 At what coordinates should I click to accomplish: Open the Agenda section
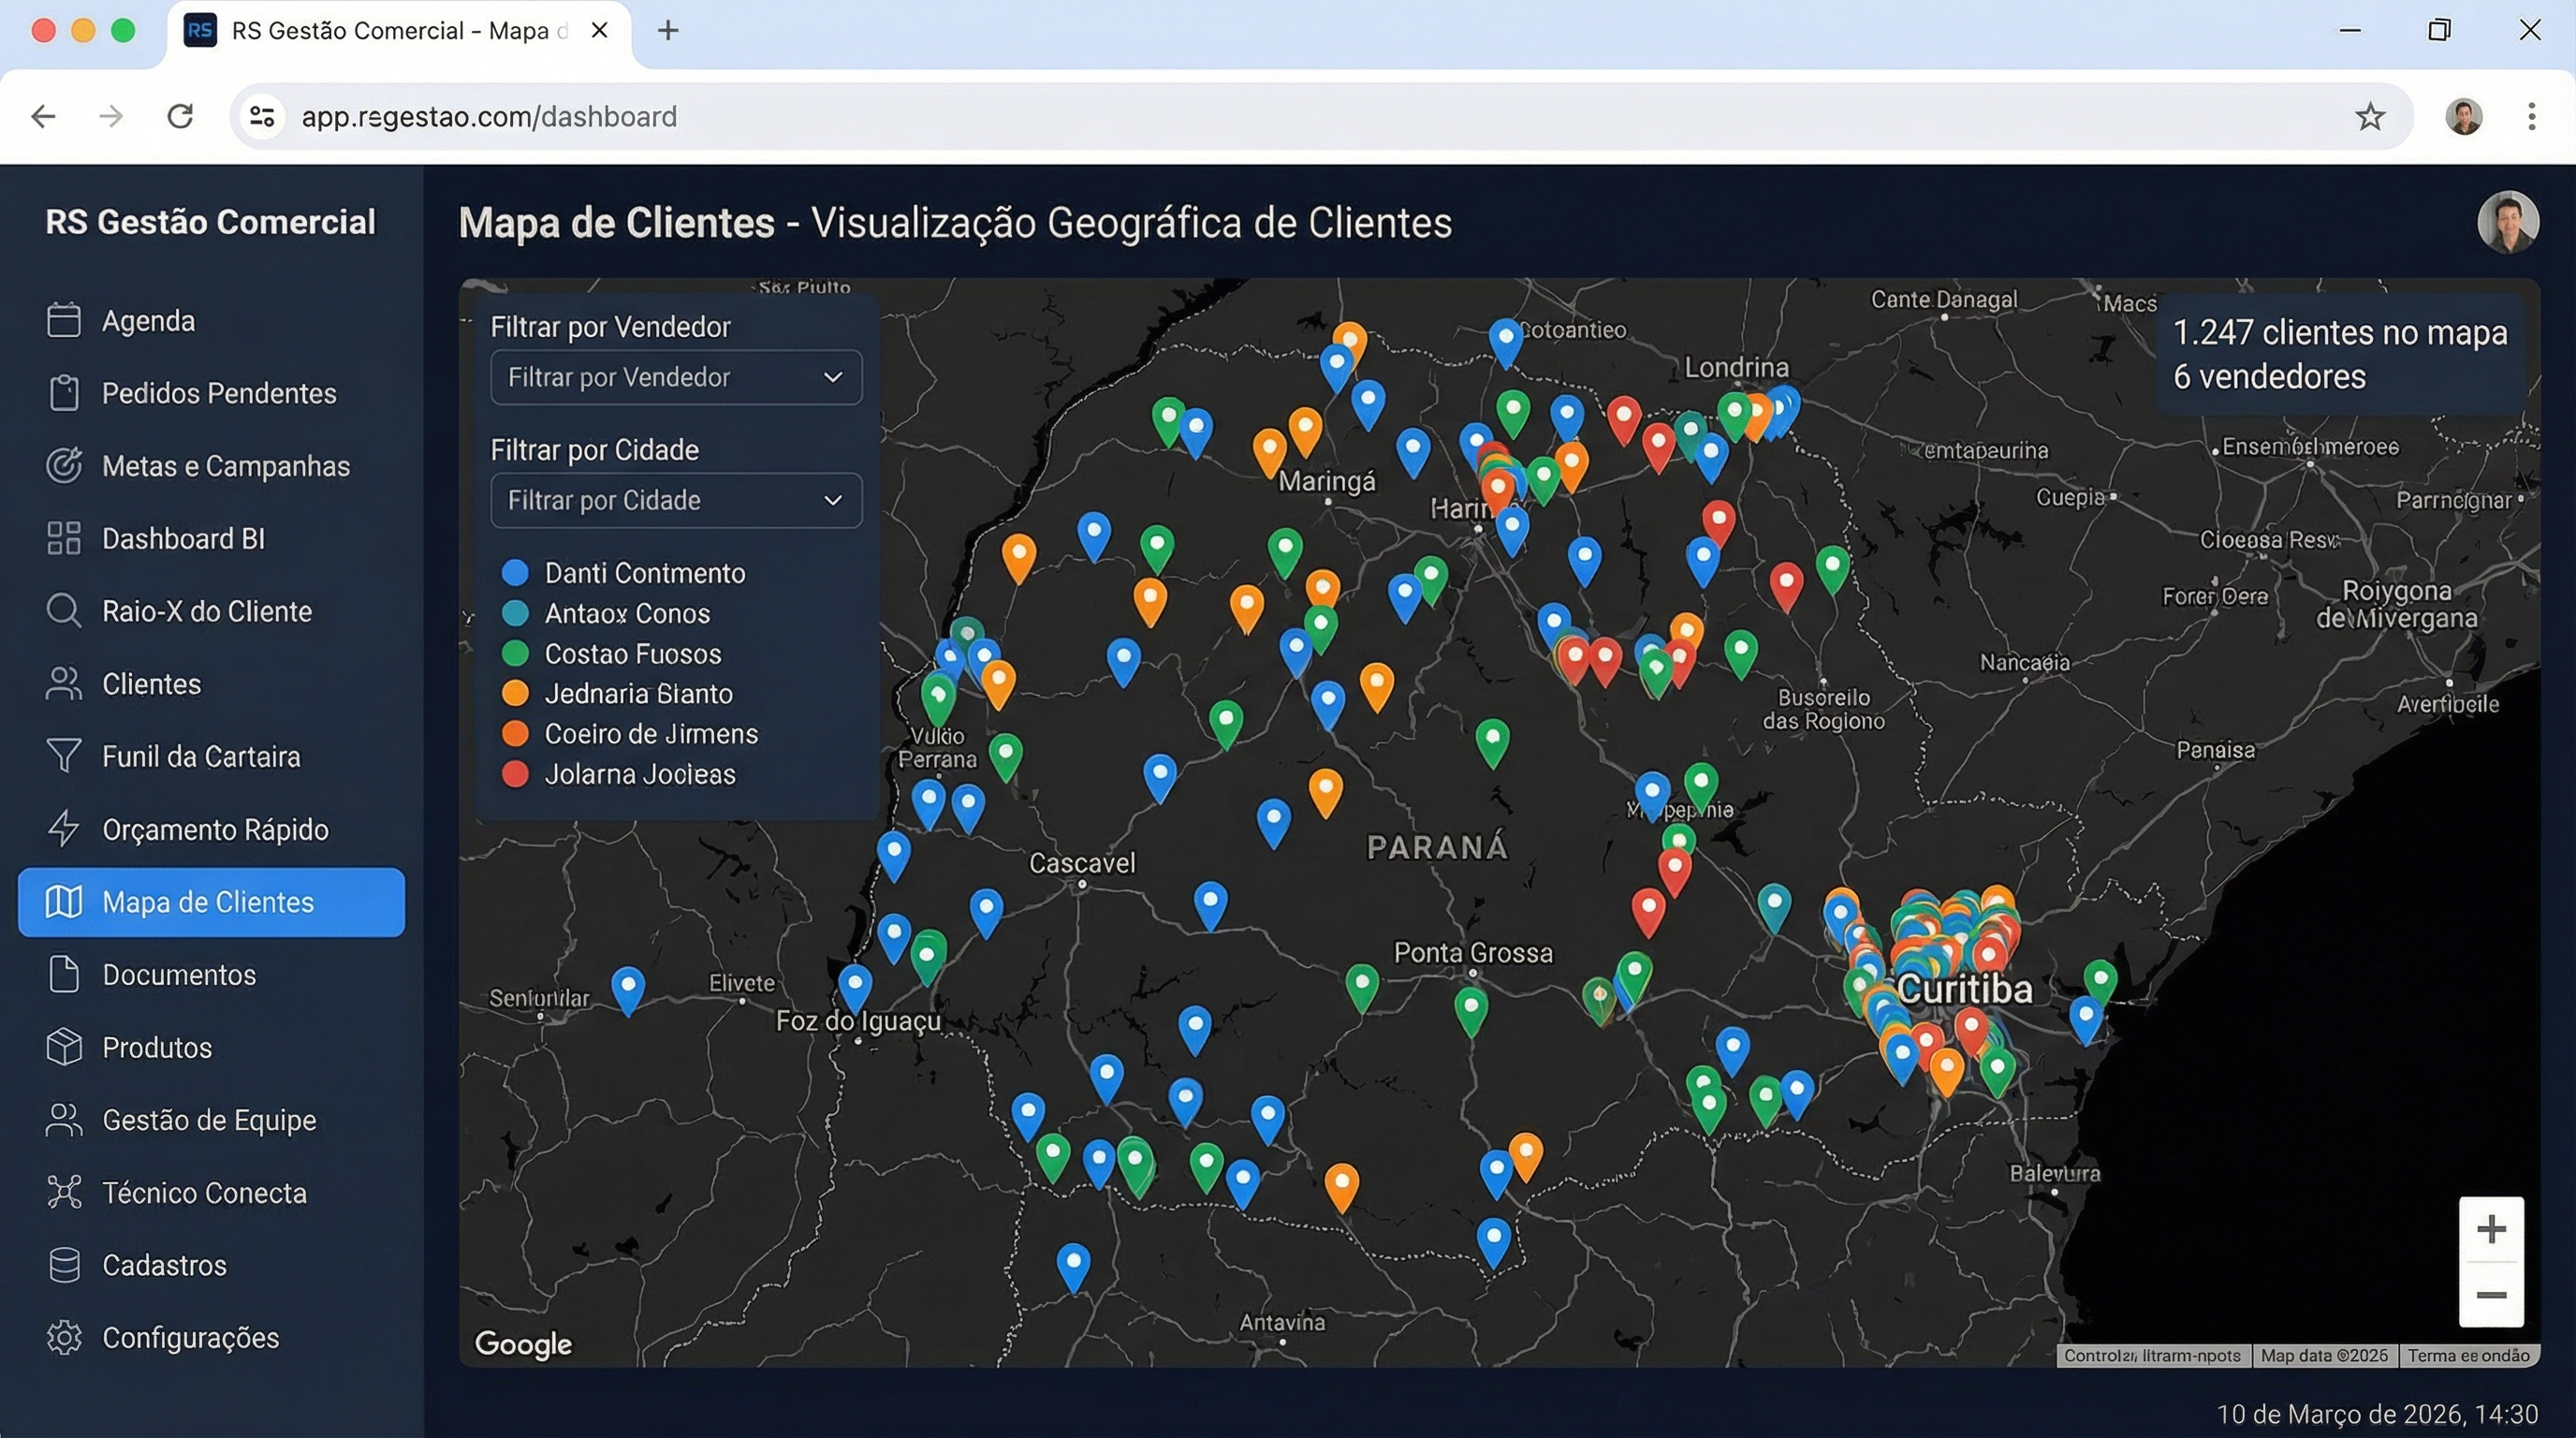coord(147,320)
